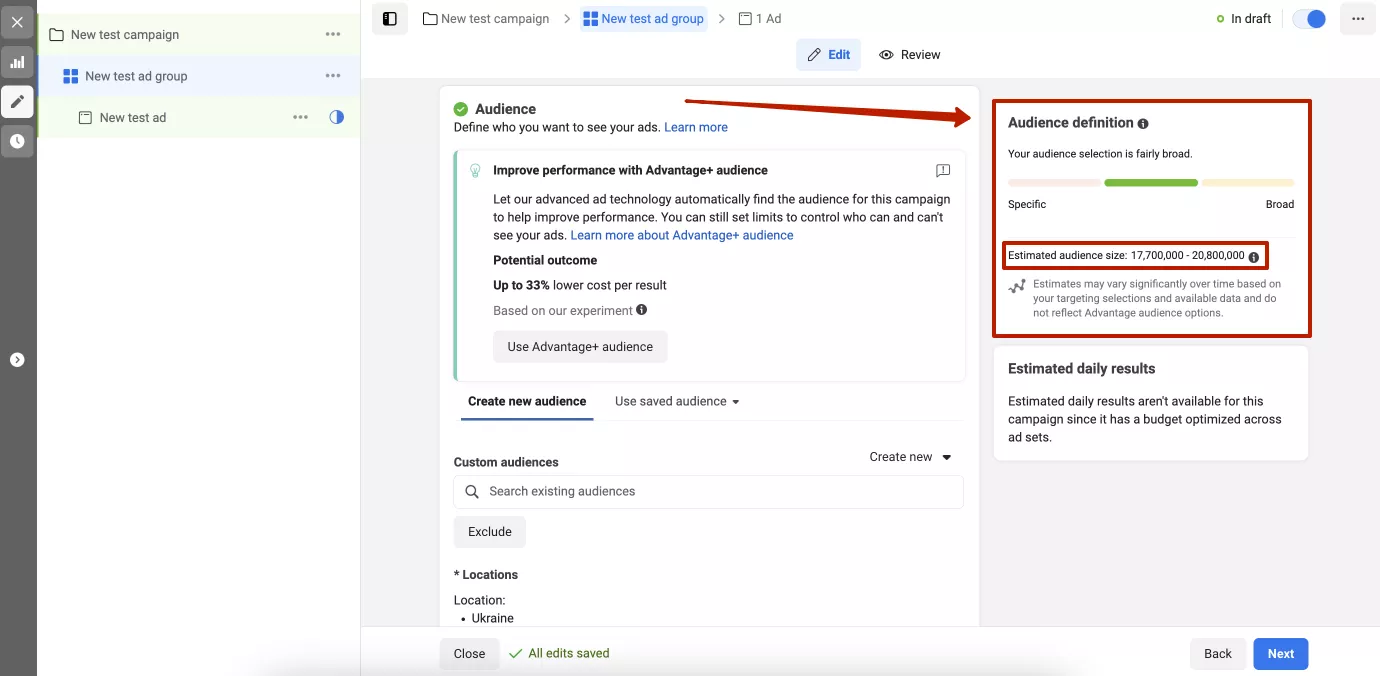Click the Next button

click(x=1281, y=654)
